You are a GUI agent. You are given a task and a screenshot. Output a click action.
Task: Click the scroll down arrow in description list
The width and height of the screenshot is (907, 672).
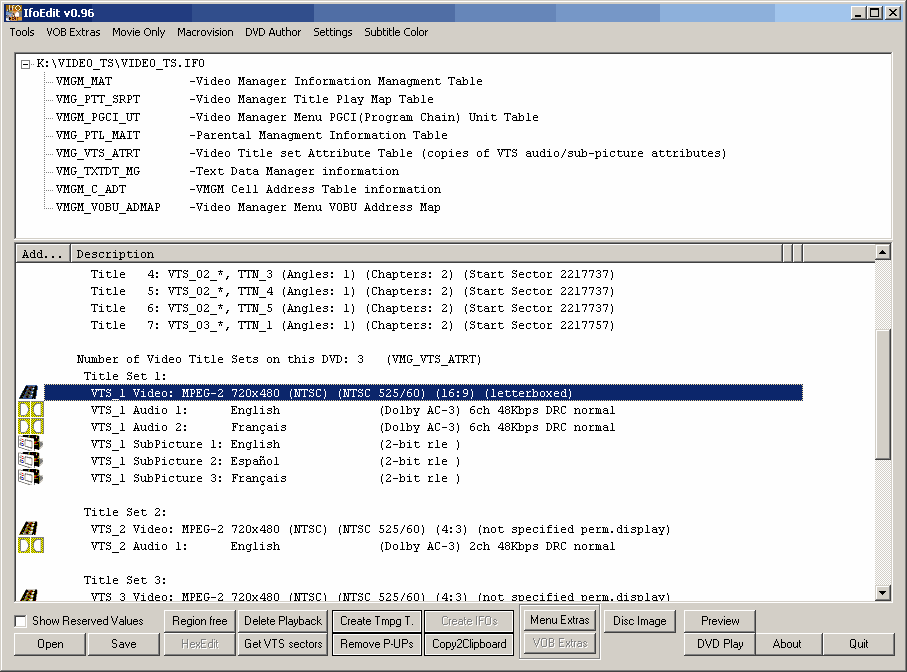(x=882, y=592)
